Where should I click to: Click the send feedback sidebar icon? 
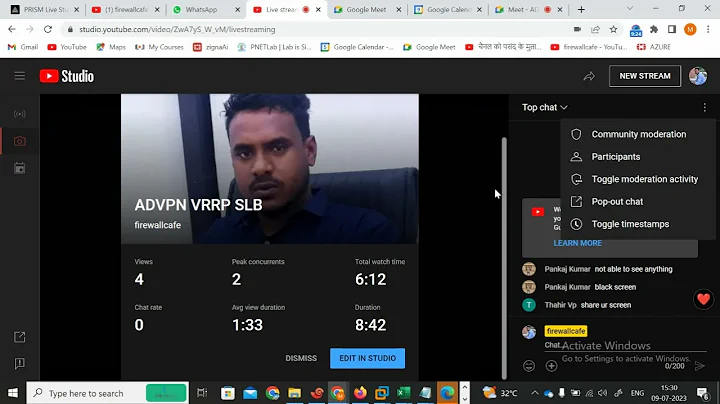[x=19, y=364]
